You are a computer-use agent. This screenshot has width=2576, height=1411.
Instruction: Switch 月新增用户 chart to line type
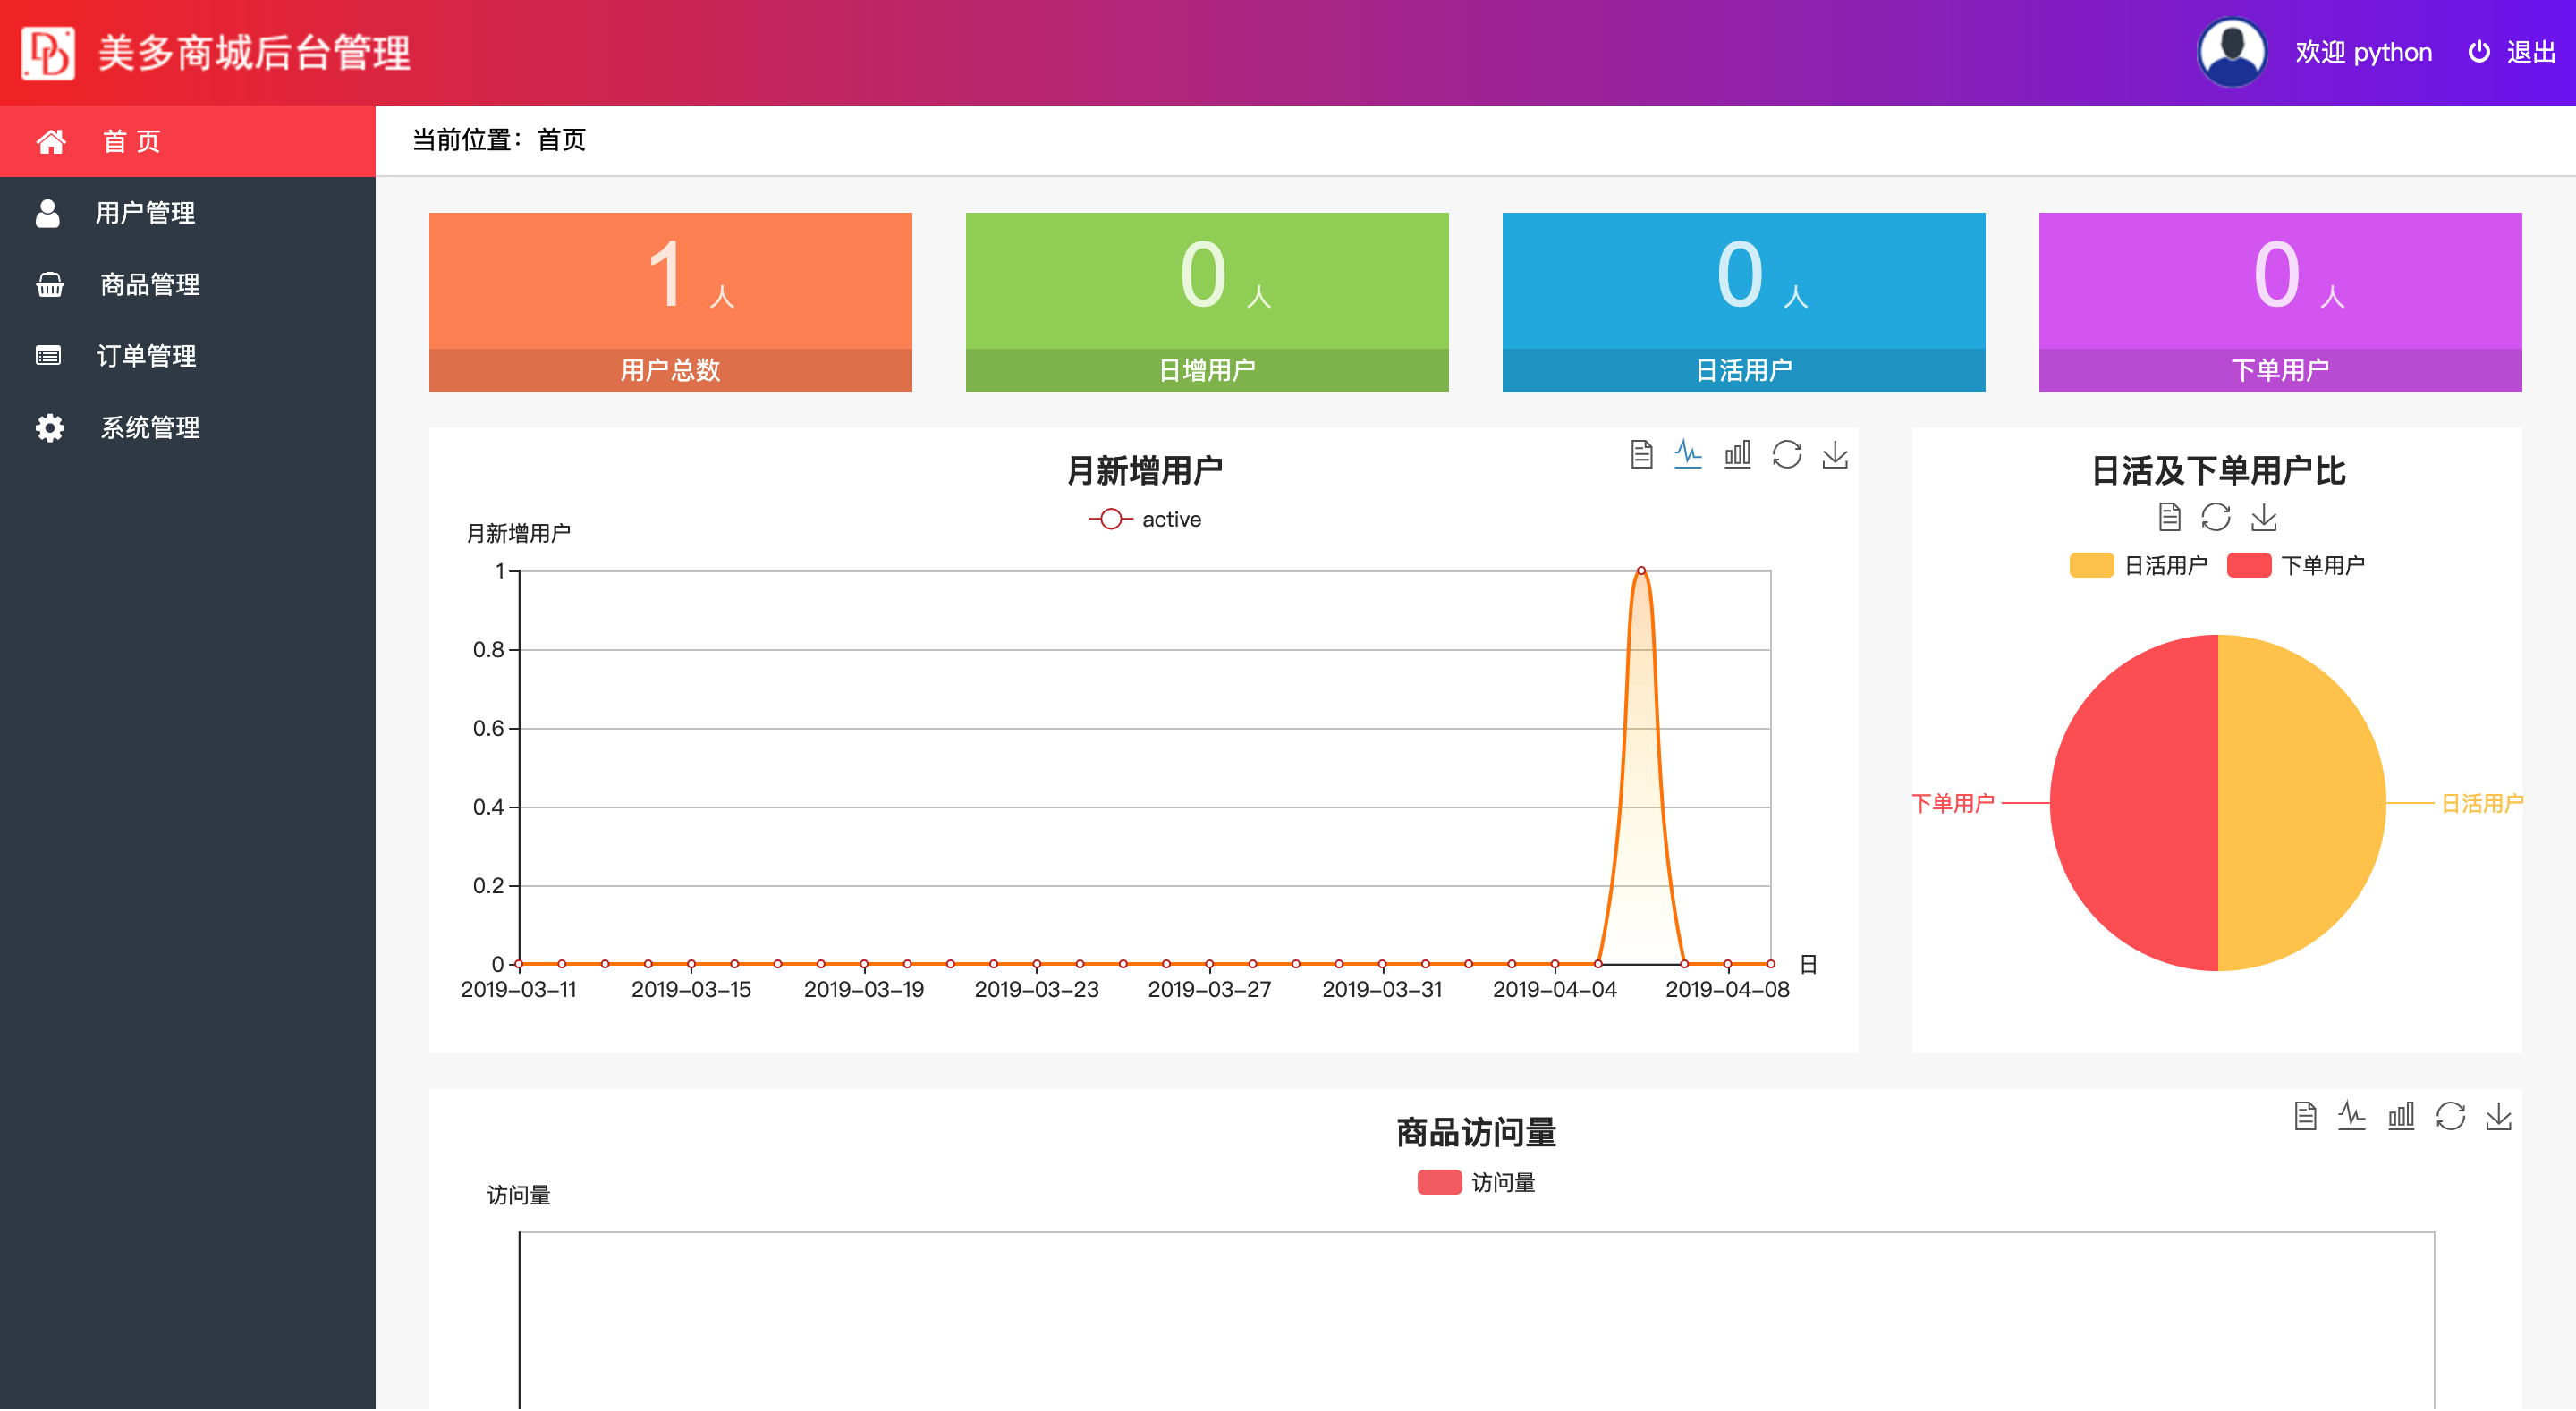[1688, 455]
